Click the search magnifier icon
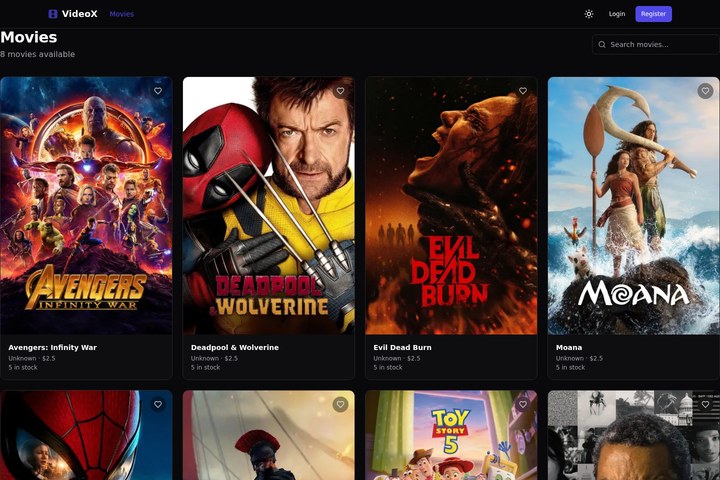The image size is (720, 480). 602,45
